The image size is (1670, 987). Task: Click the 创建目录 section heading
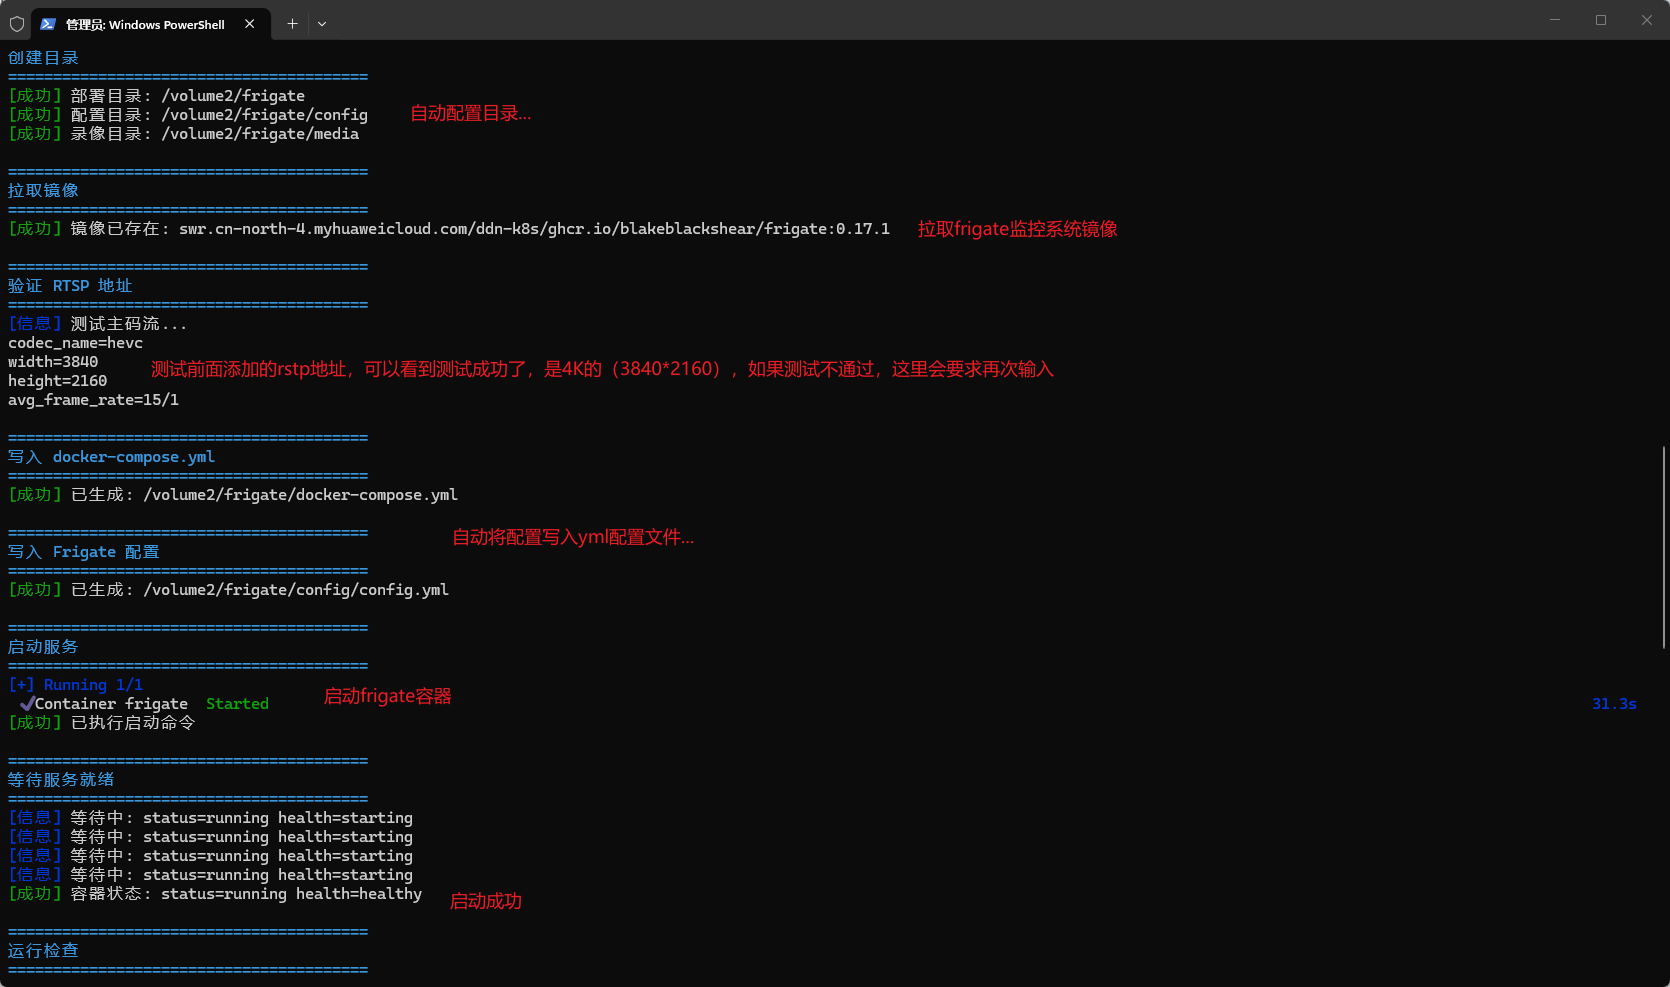pos(43,58)
